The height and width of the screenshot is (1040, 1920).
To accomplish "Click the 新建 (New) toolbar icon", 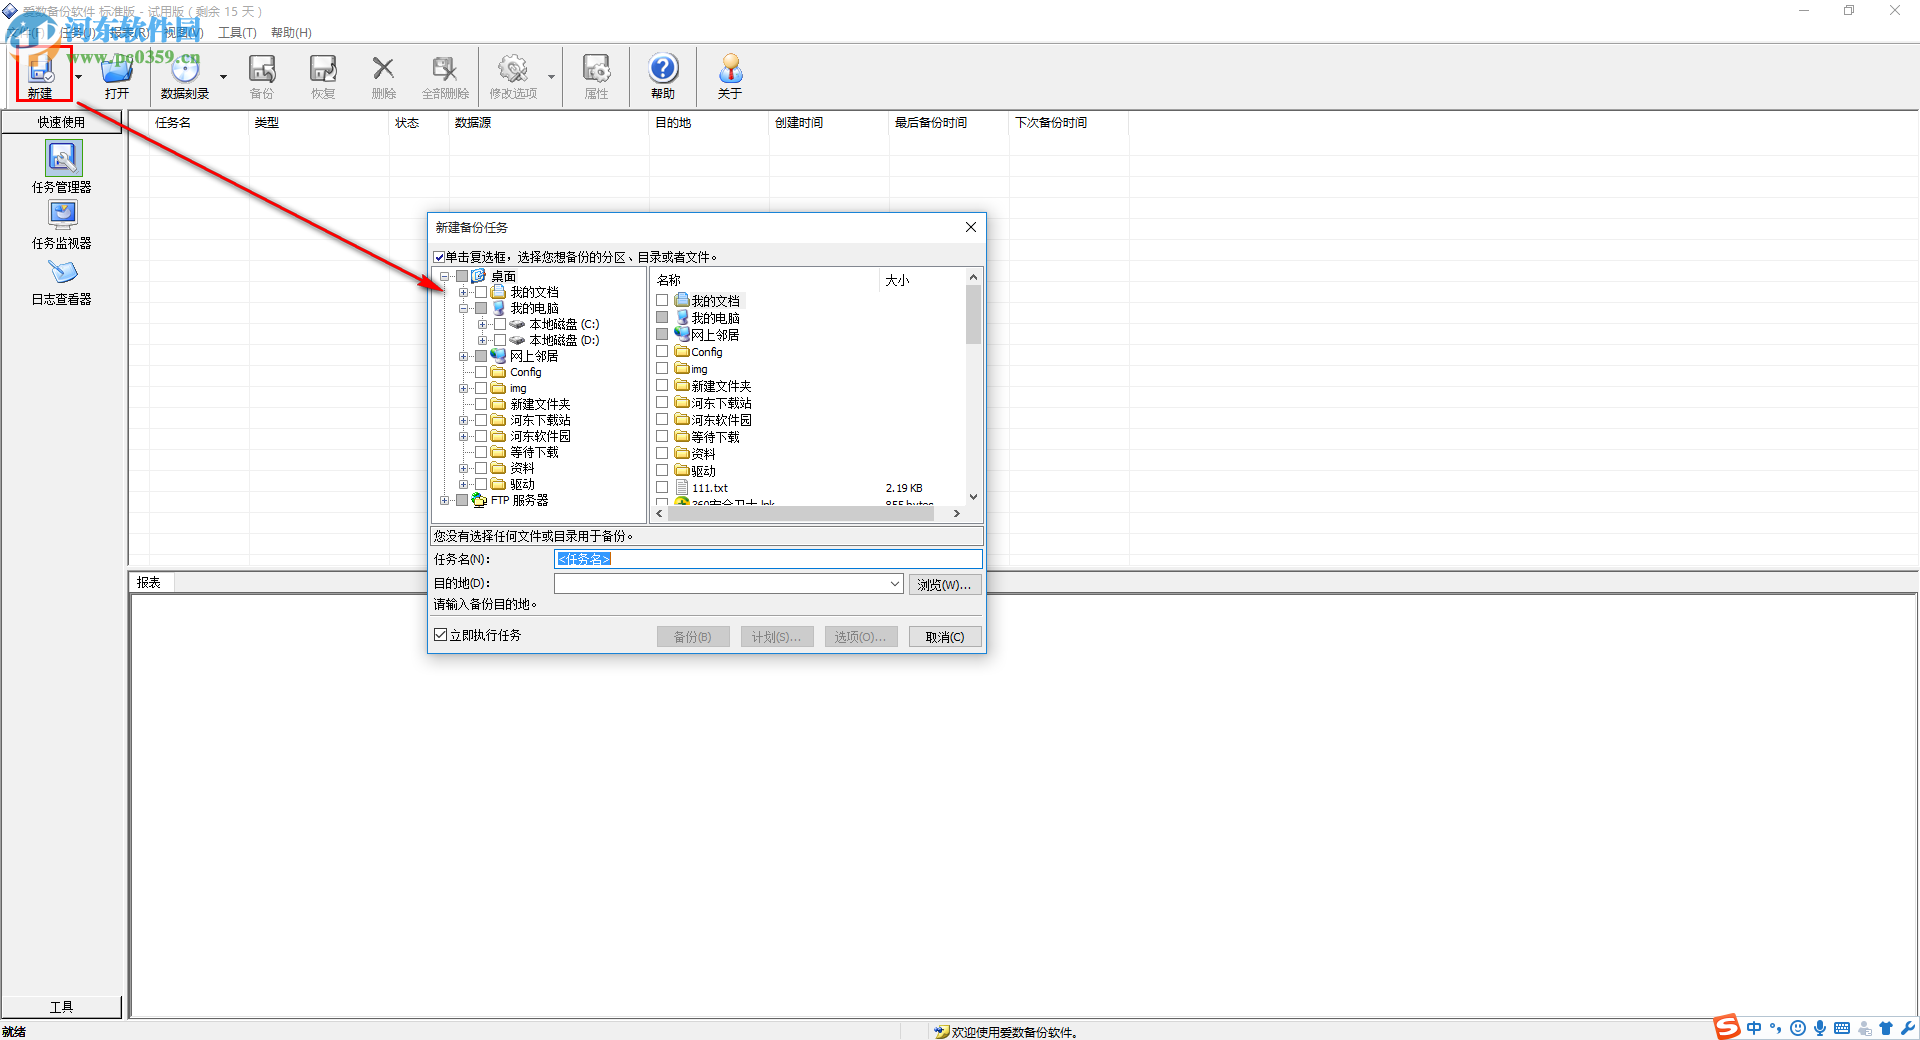I will point(41,75).
